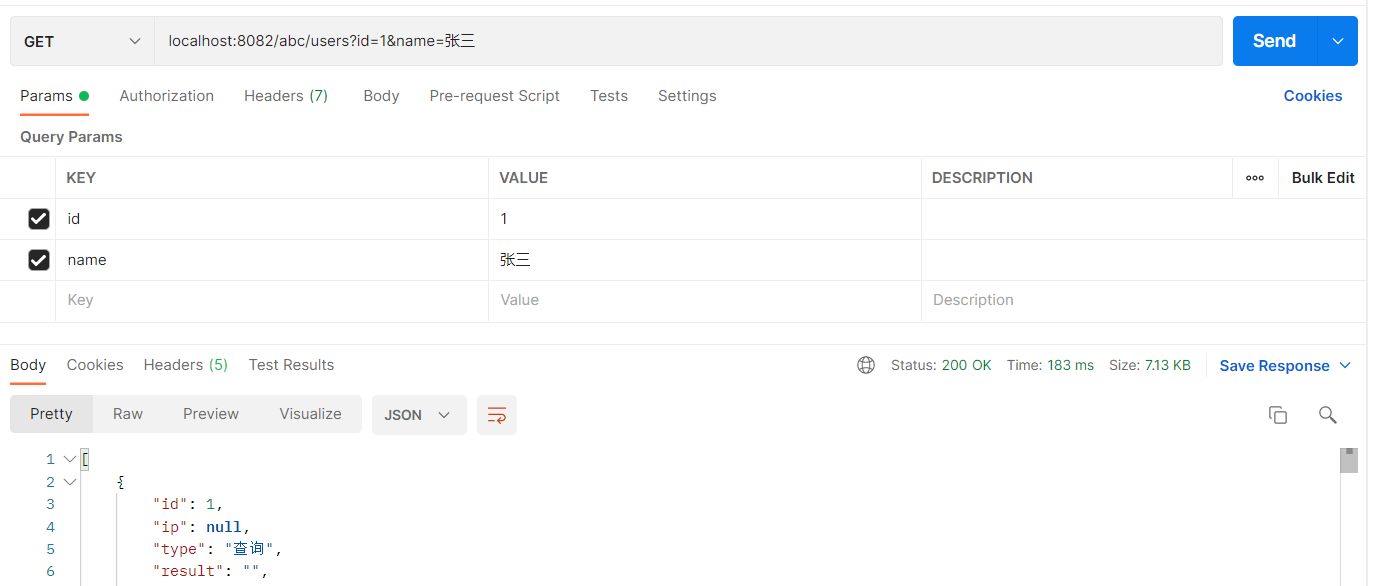The width and height of the screenshot is (1377, 586).
Task: Click Bulk Edit
Action: click(x=1323, y=178)
